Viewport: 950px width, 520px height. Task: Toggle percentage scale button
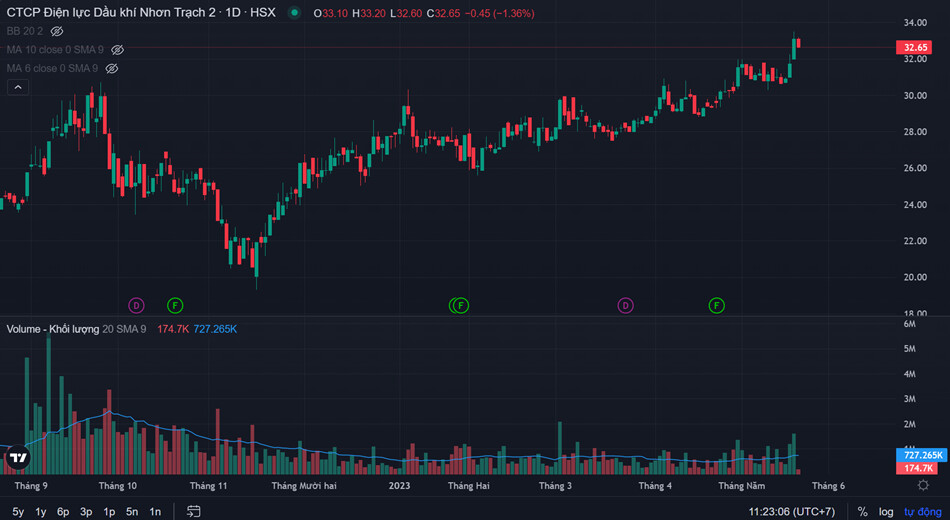862,511
